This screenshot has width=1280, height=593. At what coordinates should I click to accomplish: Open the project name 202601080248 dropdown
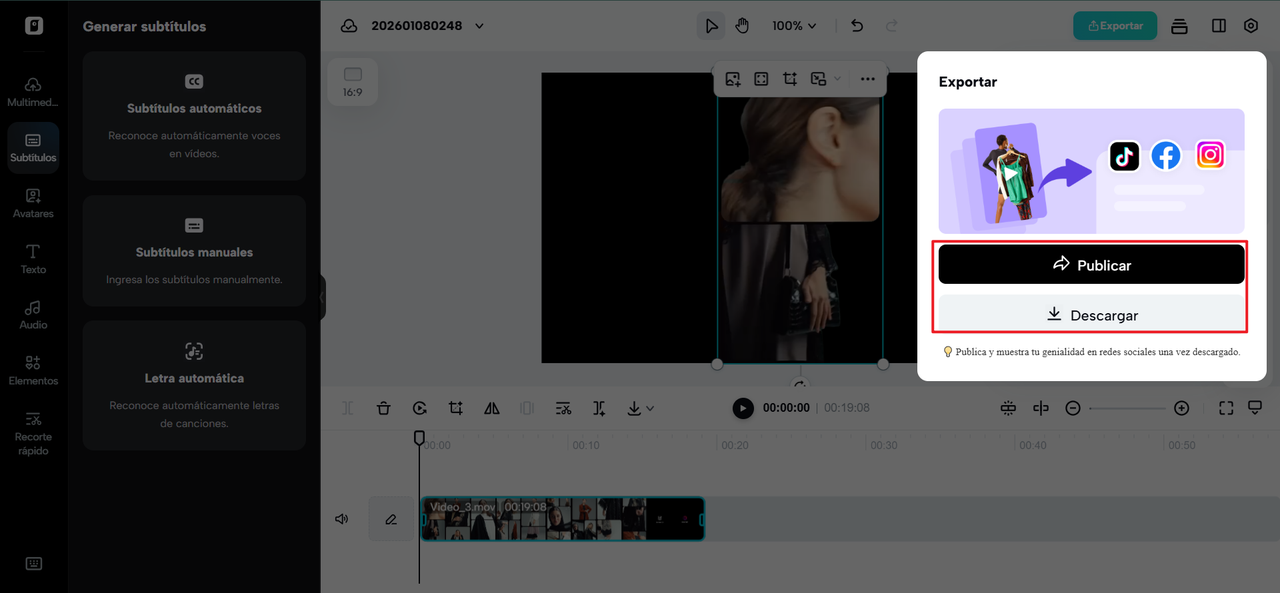click(x=479, y=26)
